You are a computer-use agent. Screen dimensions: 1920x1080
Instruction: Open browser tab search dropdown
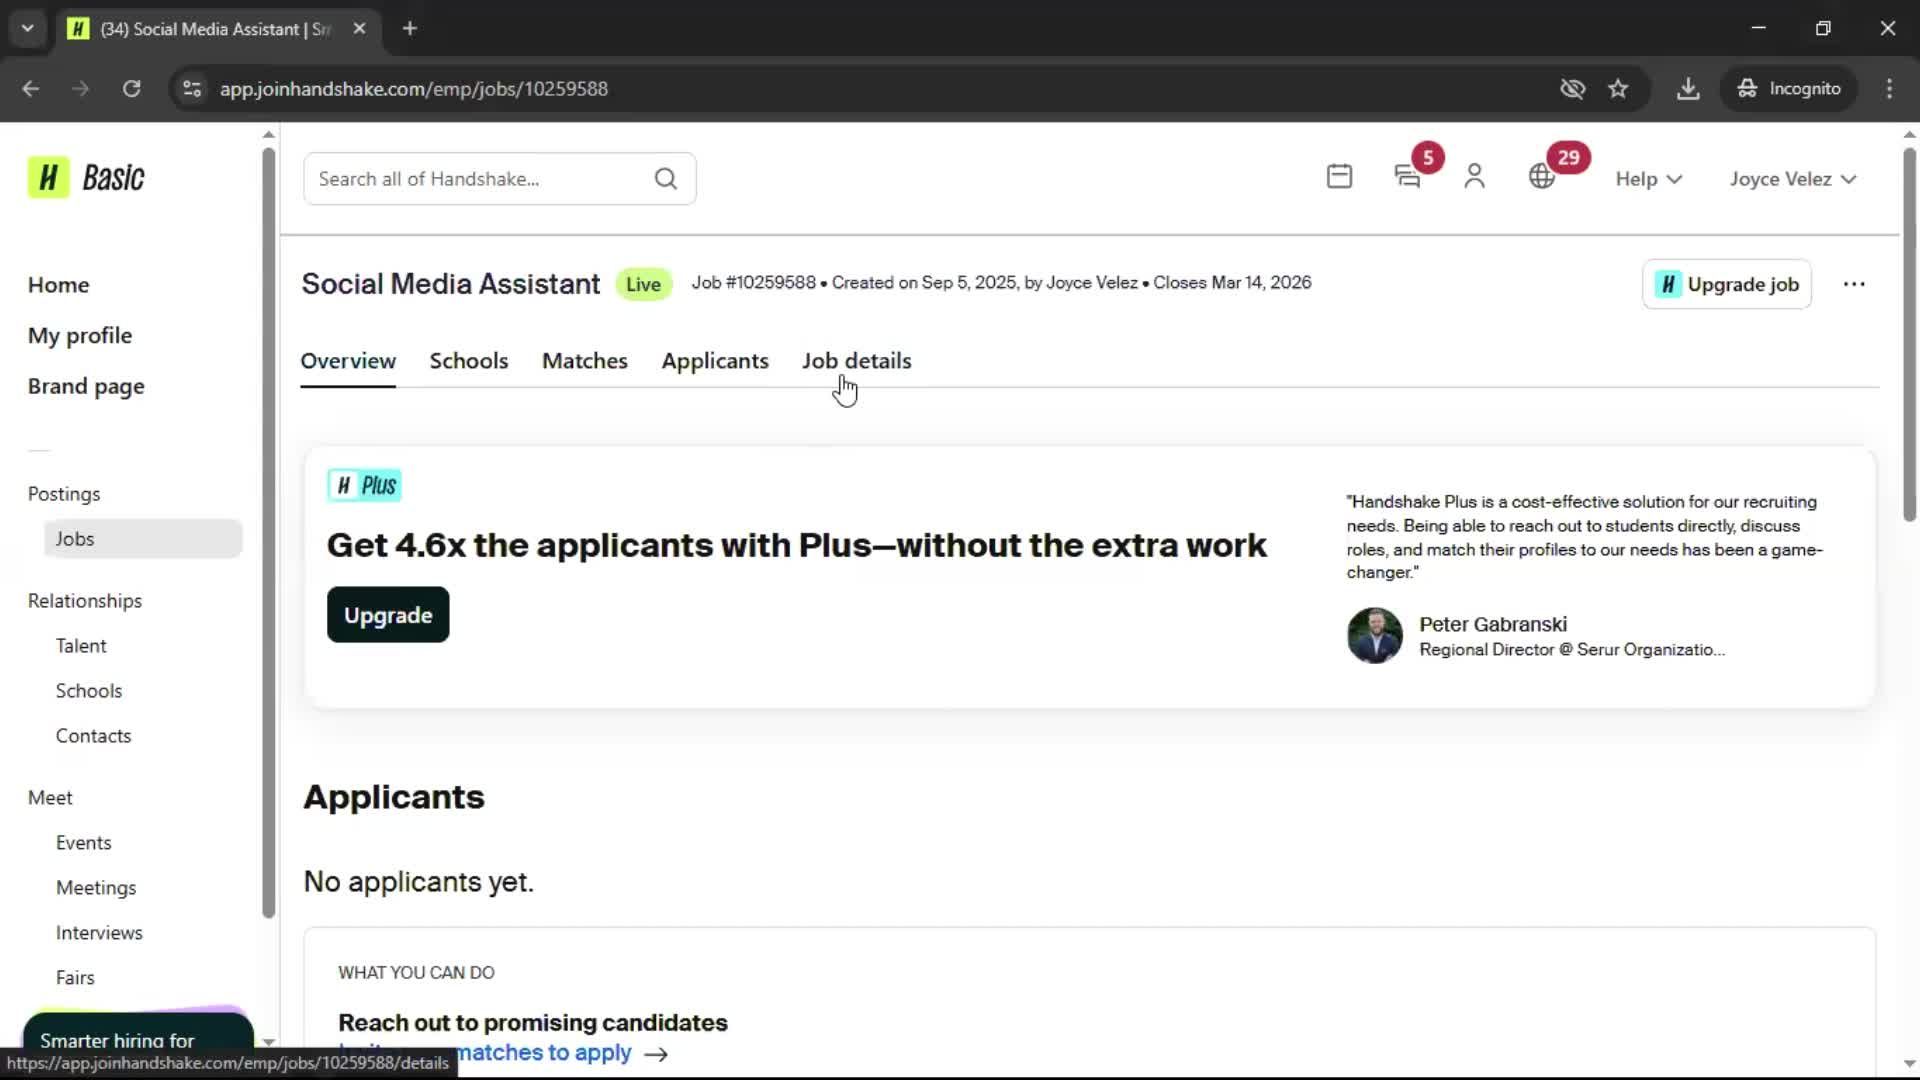click(x=27, y=28)
